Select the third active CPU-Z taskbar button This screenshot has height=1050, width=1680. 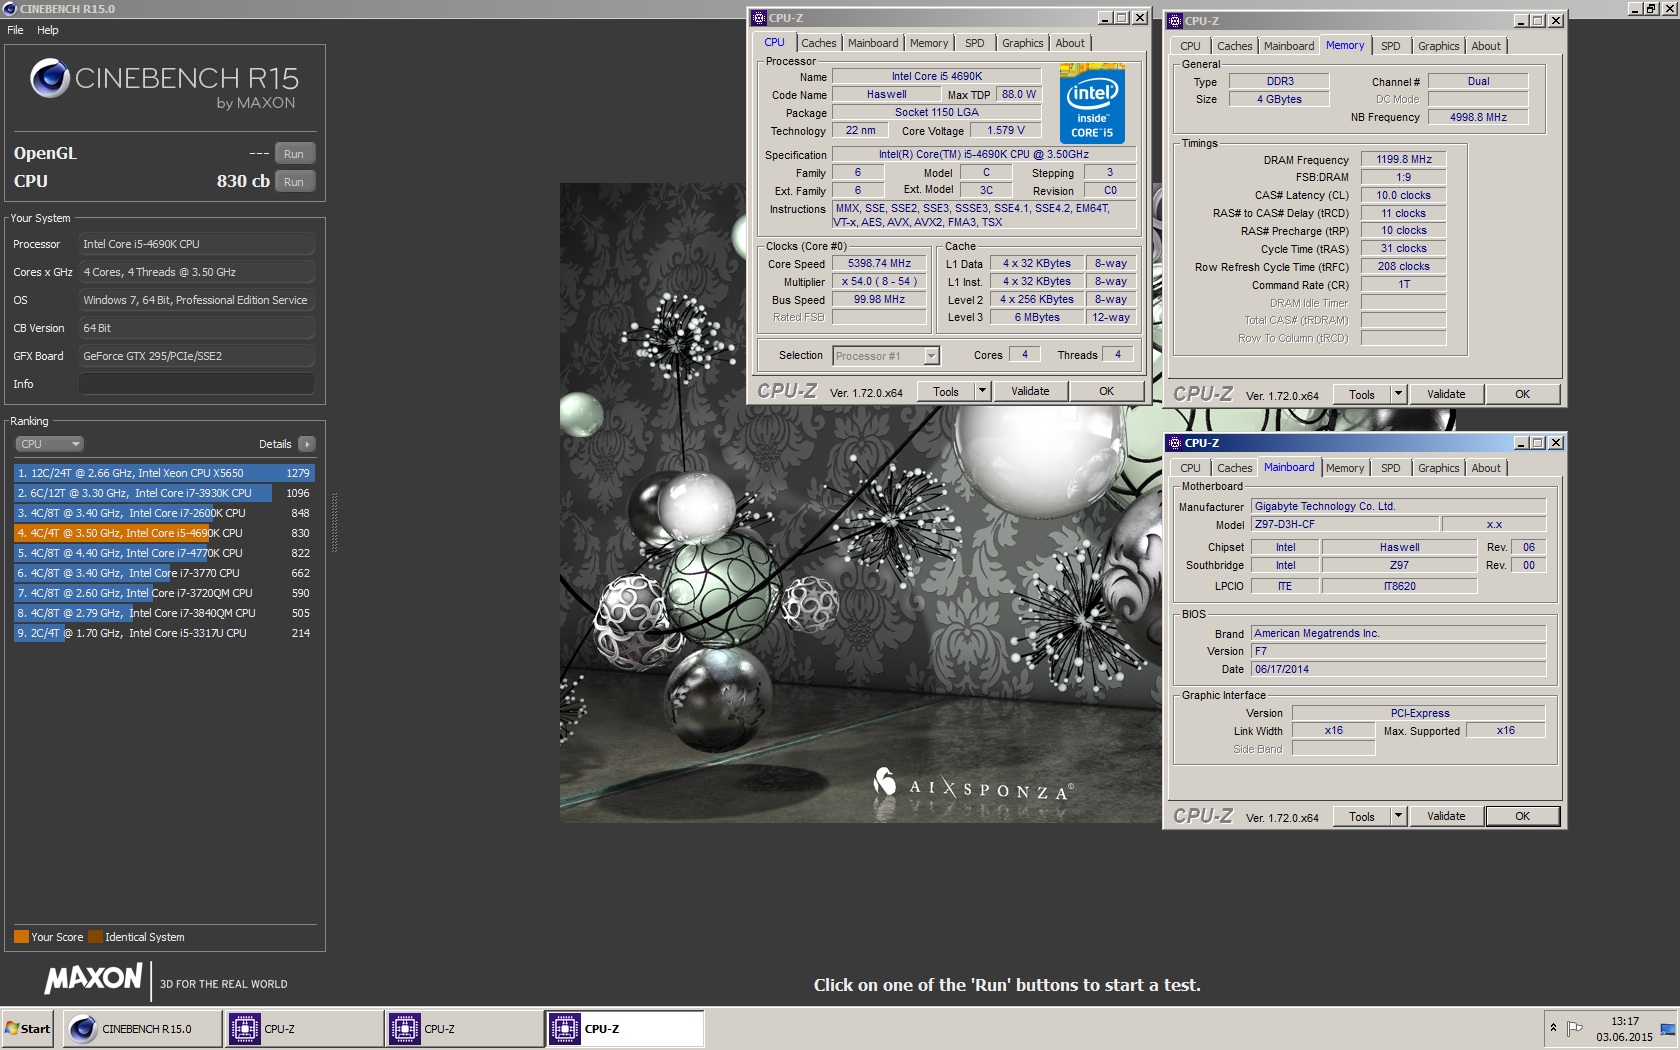[x=624, y=1028]
